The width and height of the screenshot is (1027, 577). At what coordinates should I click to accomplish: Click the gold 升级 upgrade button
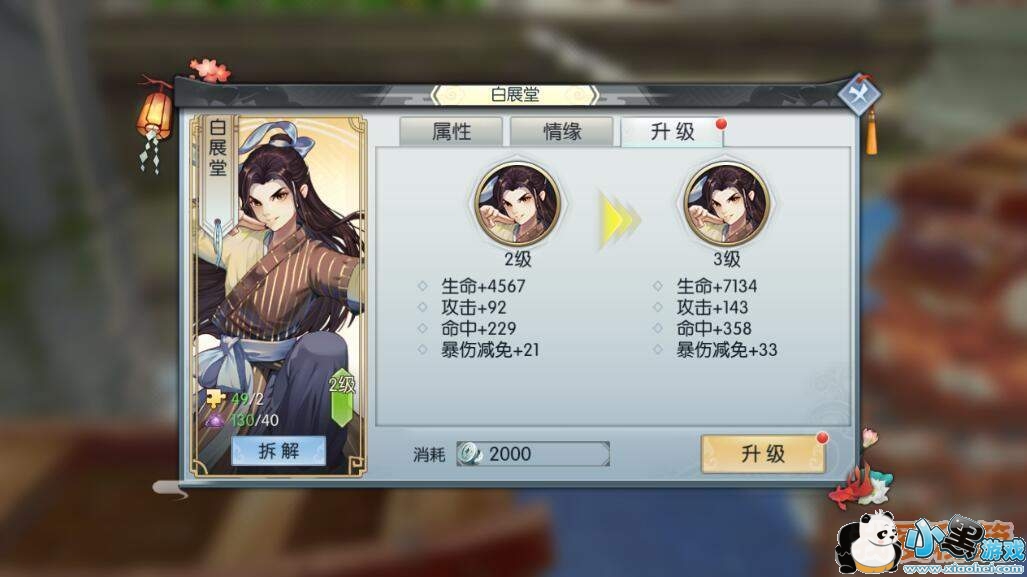(762, 453)
